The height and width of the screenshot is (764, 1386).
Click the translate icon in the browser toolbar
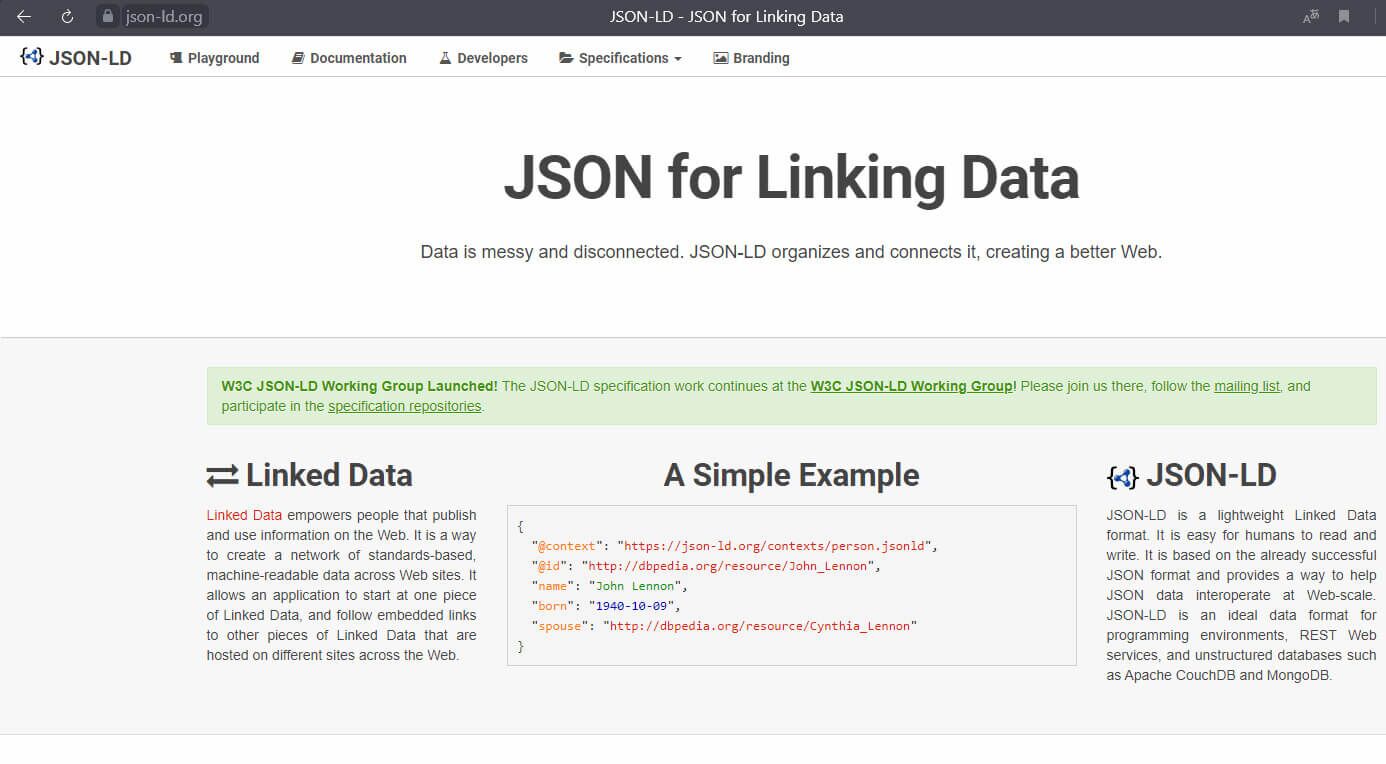(x=1310, y=16)
